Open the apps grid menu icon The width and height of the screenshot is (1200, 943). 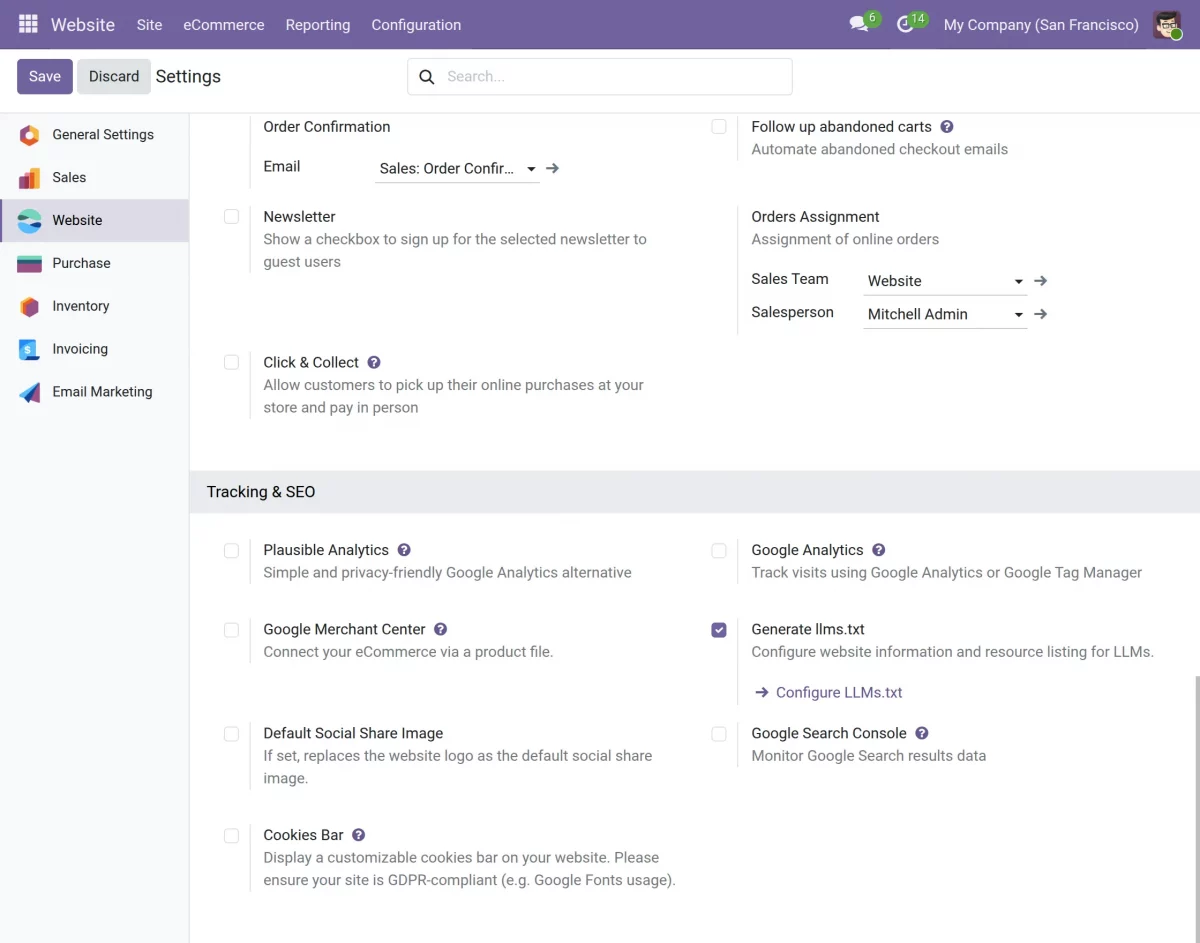28,24
